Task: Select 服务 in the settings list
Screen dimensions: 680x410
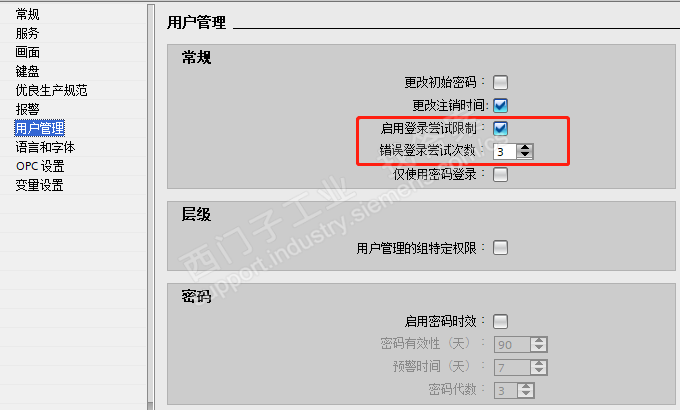Action: point(27,33)
